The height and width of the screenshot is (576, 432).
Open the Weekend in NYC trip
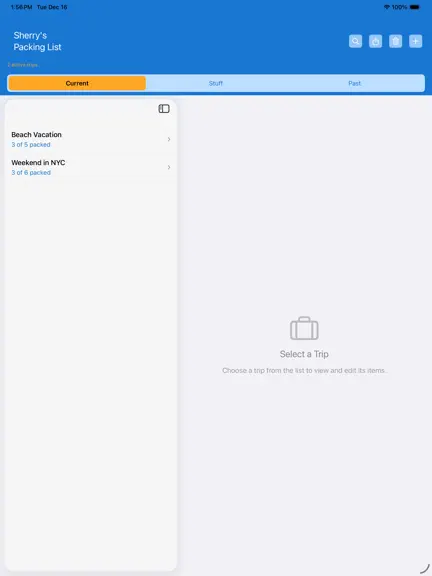pyautogui.click(x=91, y=167)
